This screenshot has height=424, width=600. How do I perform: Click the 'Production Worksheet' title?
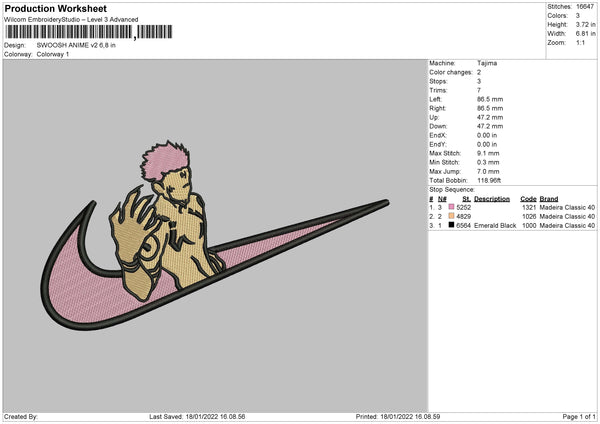click(x=55, y=8)
